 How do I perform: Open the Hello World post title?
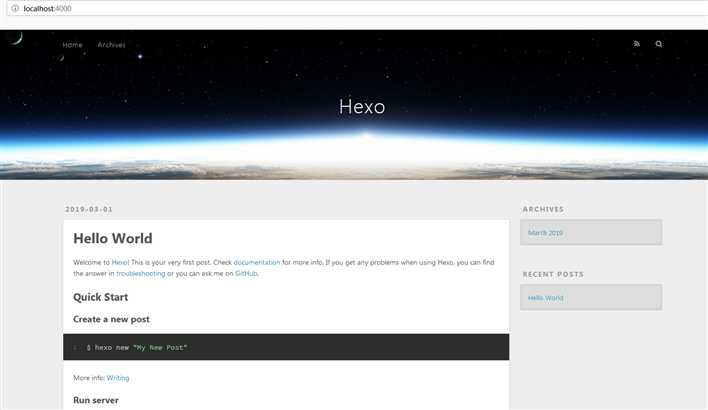click(x=113, y=238)
